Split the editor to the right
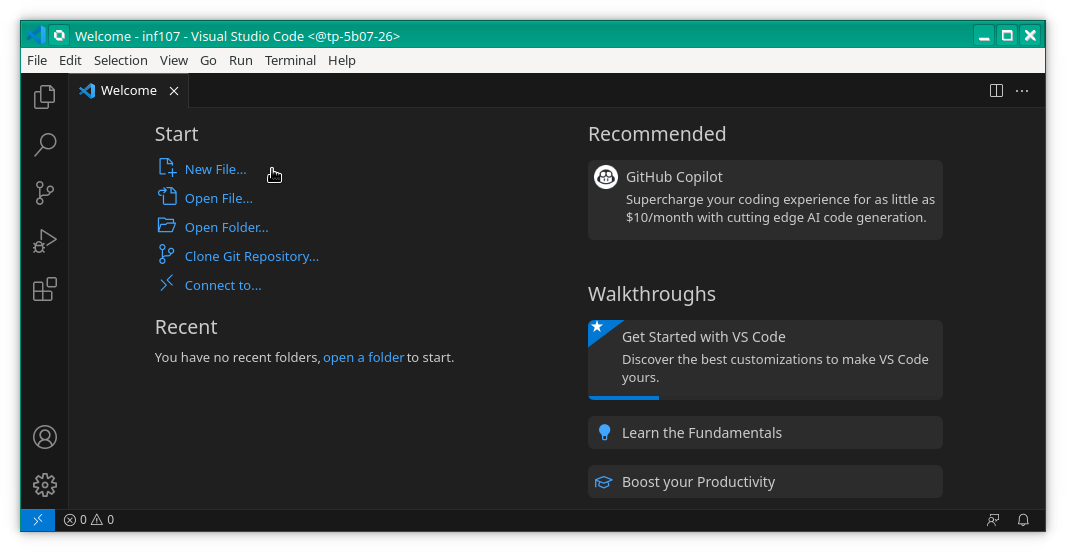1066x552 pixels. point(996,90)
